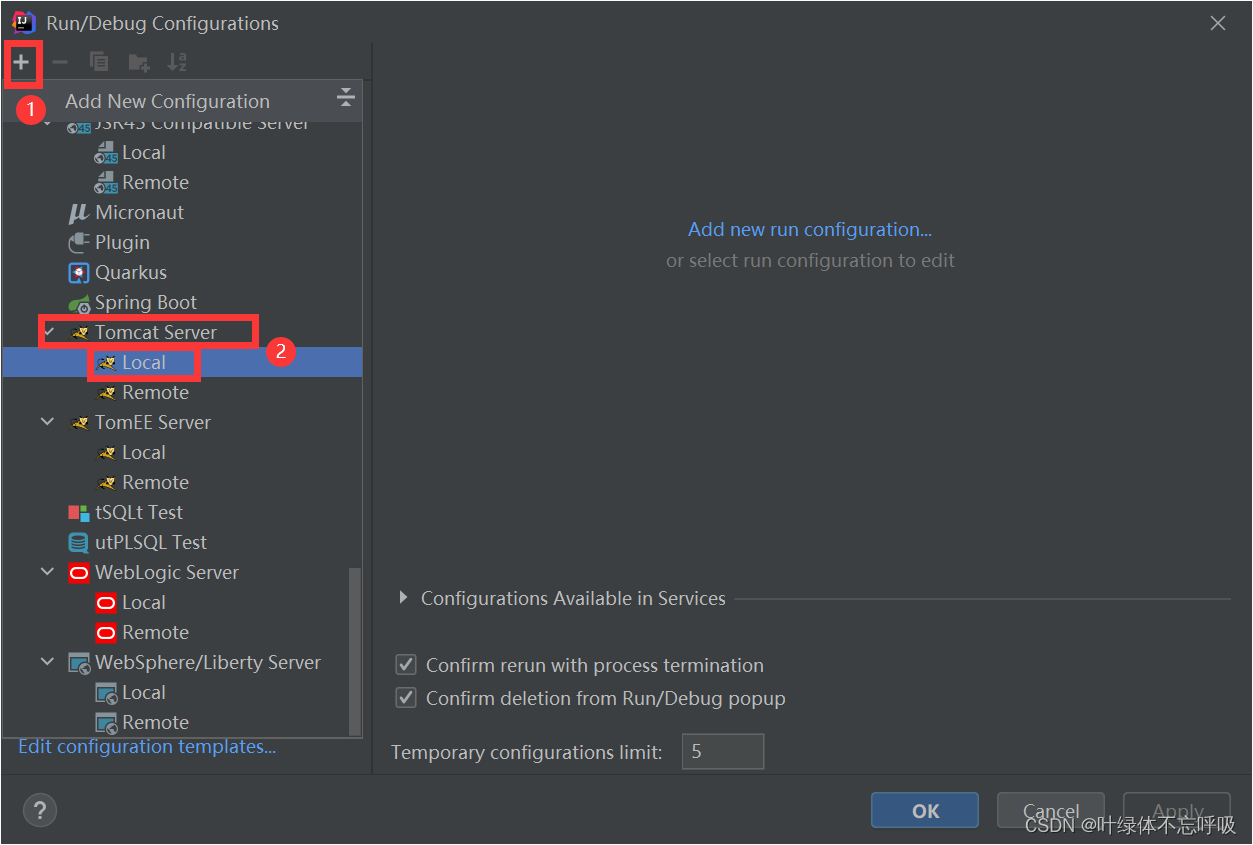The height and width of the screenshot is (845, 1253).
Task: Choose the Spring Boot configuration type
Action: coord(146,302)
